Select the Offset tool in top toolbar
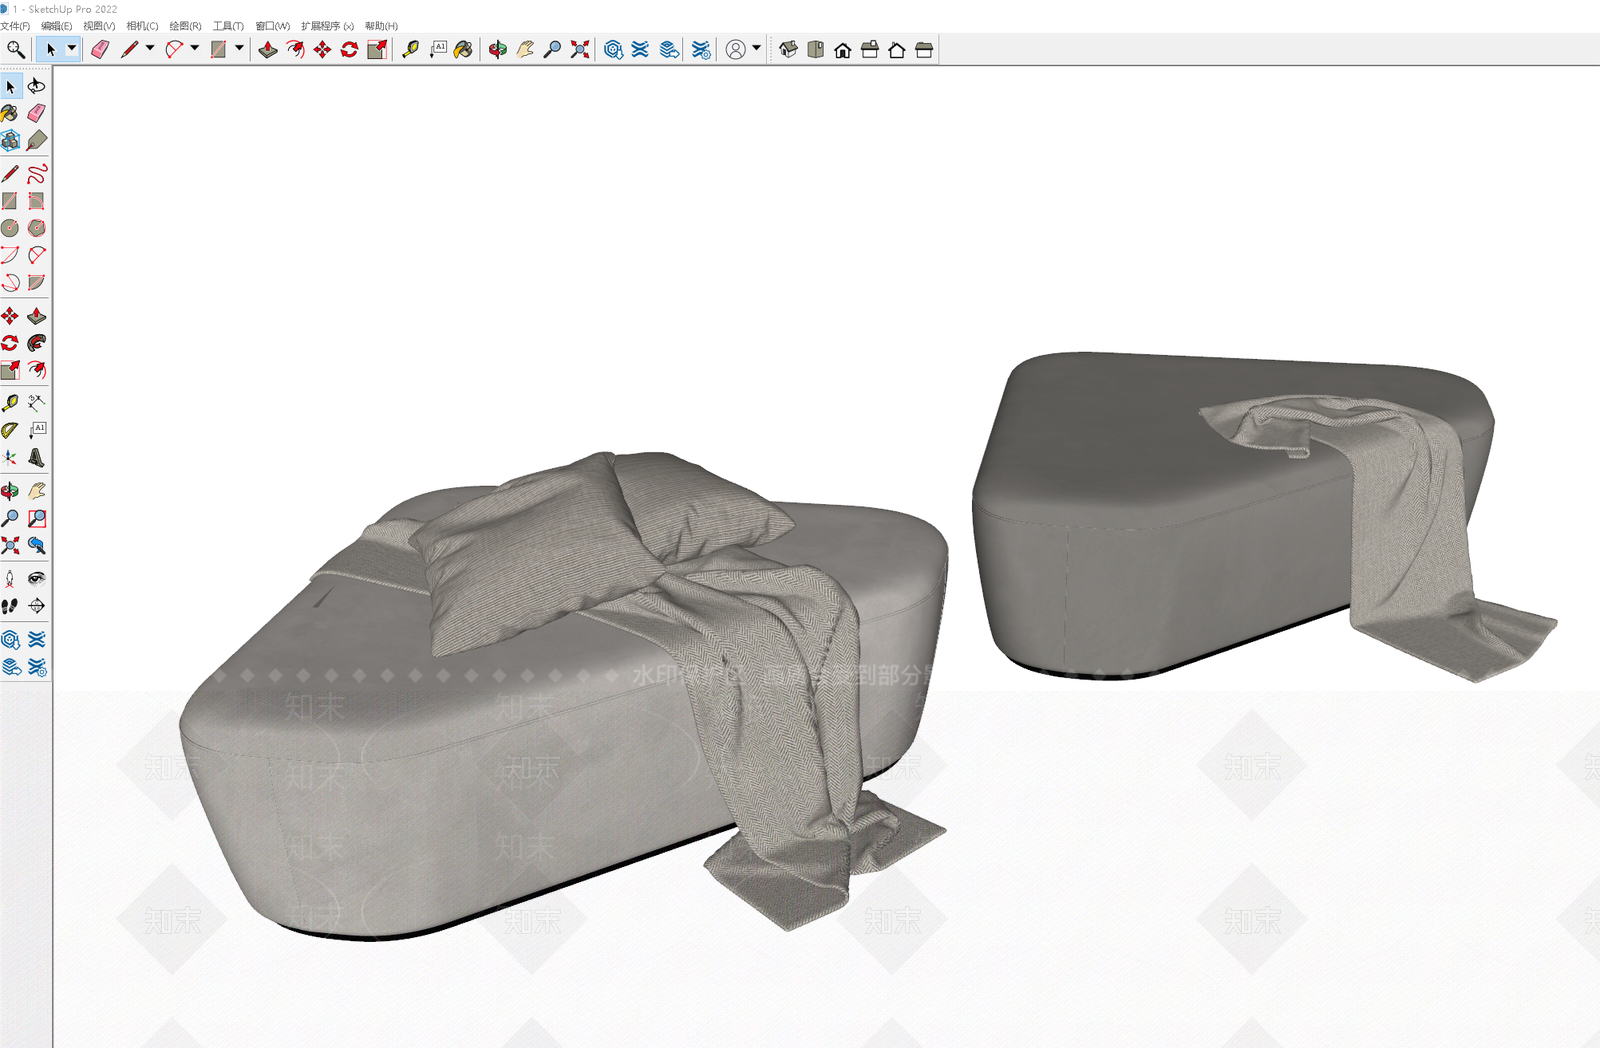The width and height of the screenshot is (1600, 1048). pyautogui.click(x=295, y=49)
